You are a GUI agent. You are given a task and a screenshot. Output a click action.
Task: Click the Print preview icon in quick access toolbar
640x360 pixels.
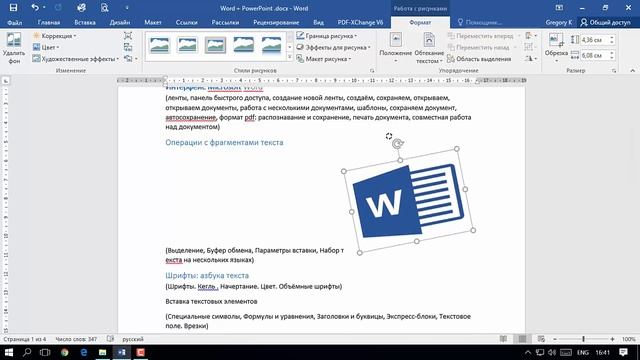point(104,8)
